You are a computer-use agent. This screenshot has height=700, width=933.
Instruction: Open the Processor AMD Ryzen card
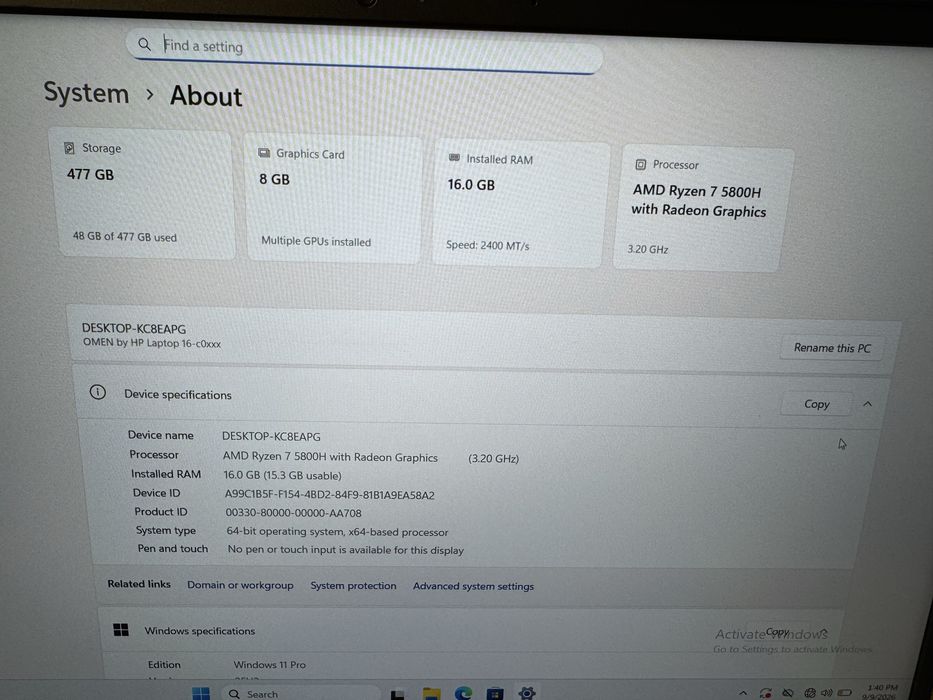pos(703,209)
